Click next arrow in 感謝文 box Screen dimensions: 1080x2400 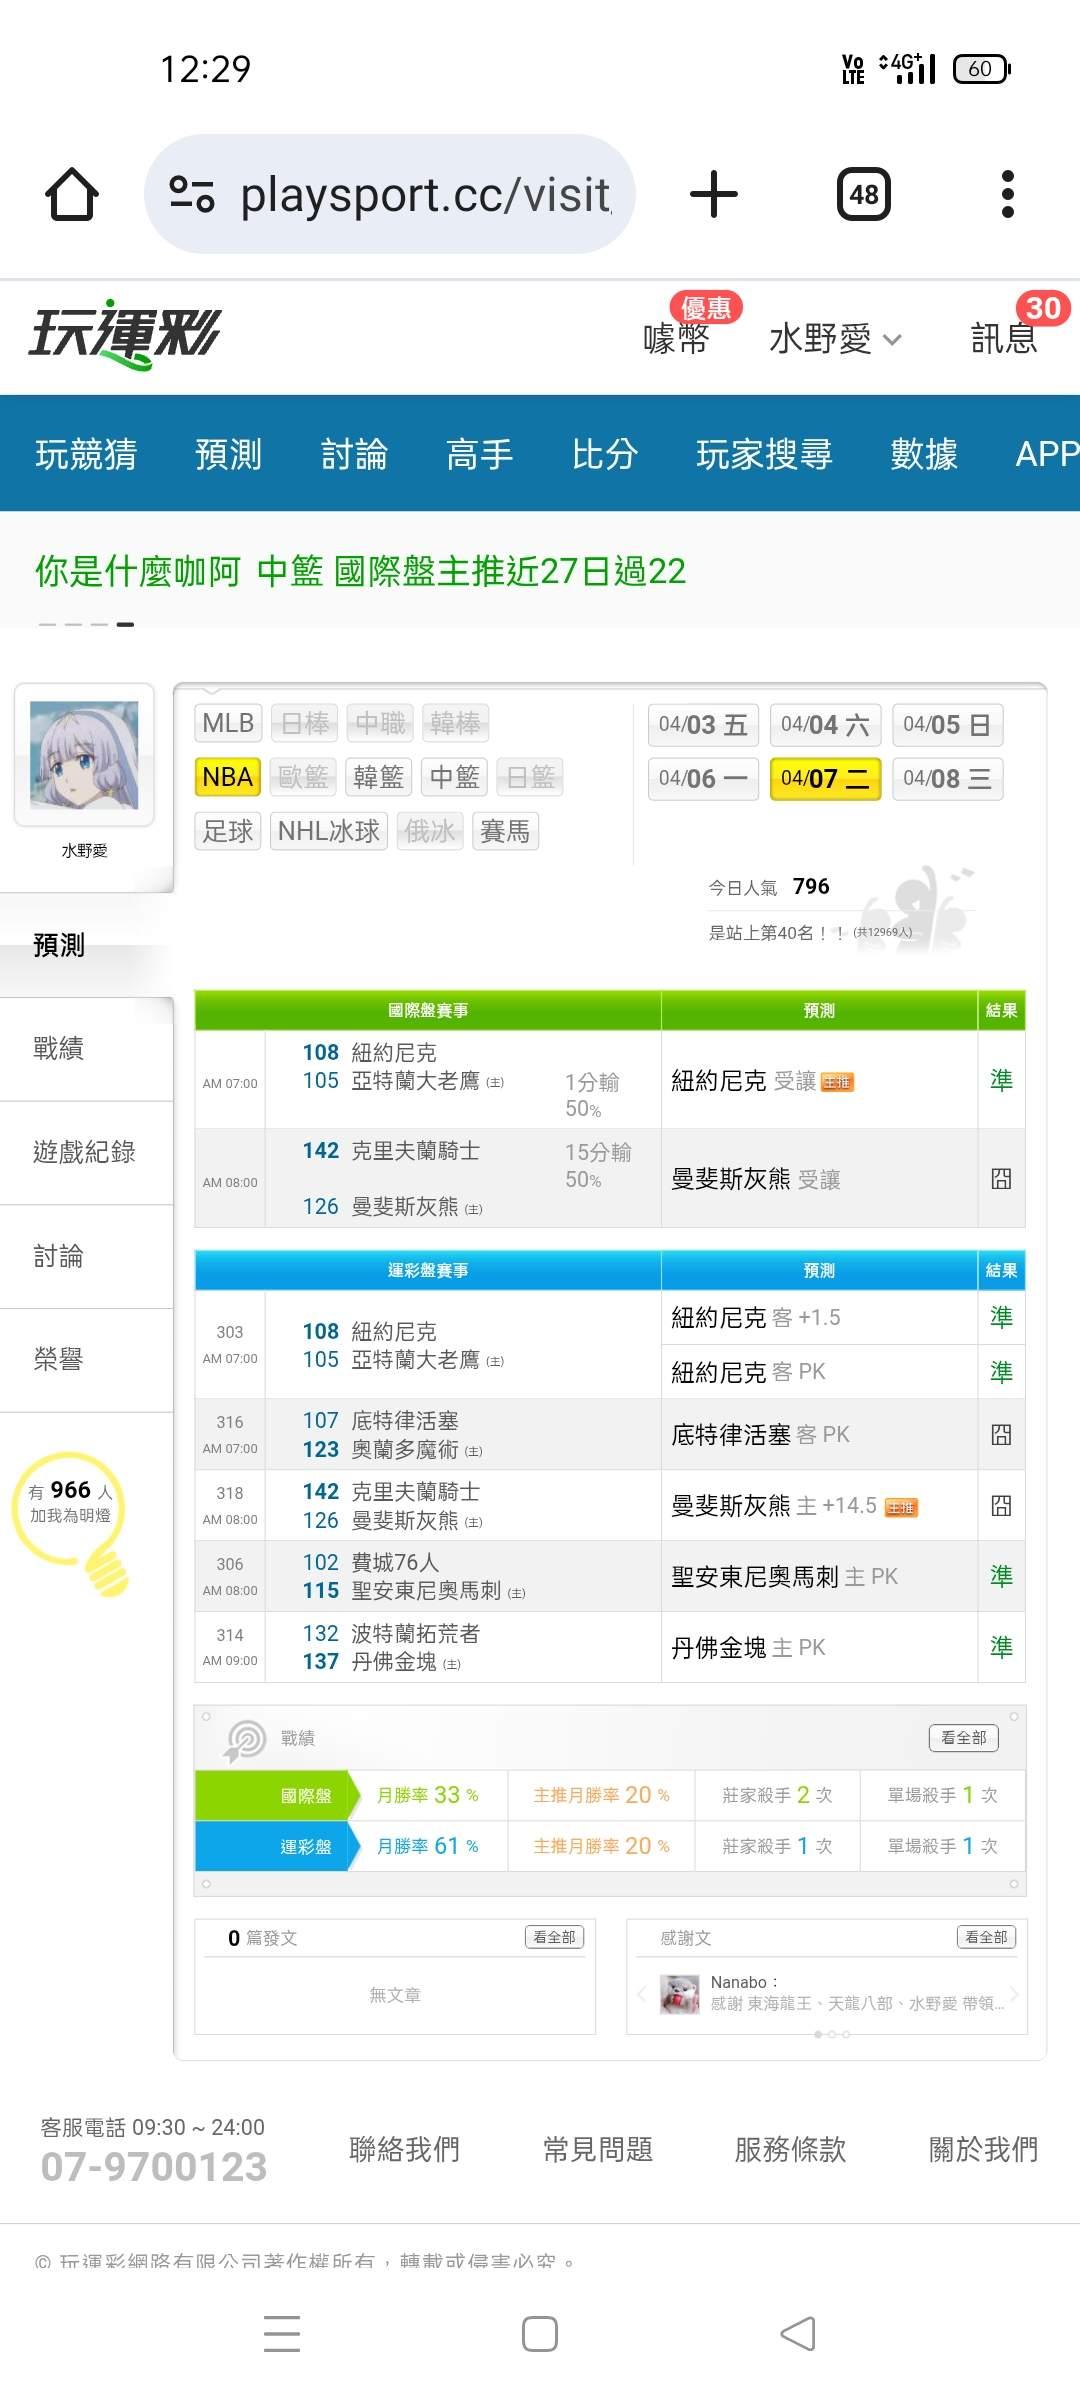pos(1014,1993)
